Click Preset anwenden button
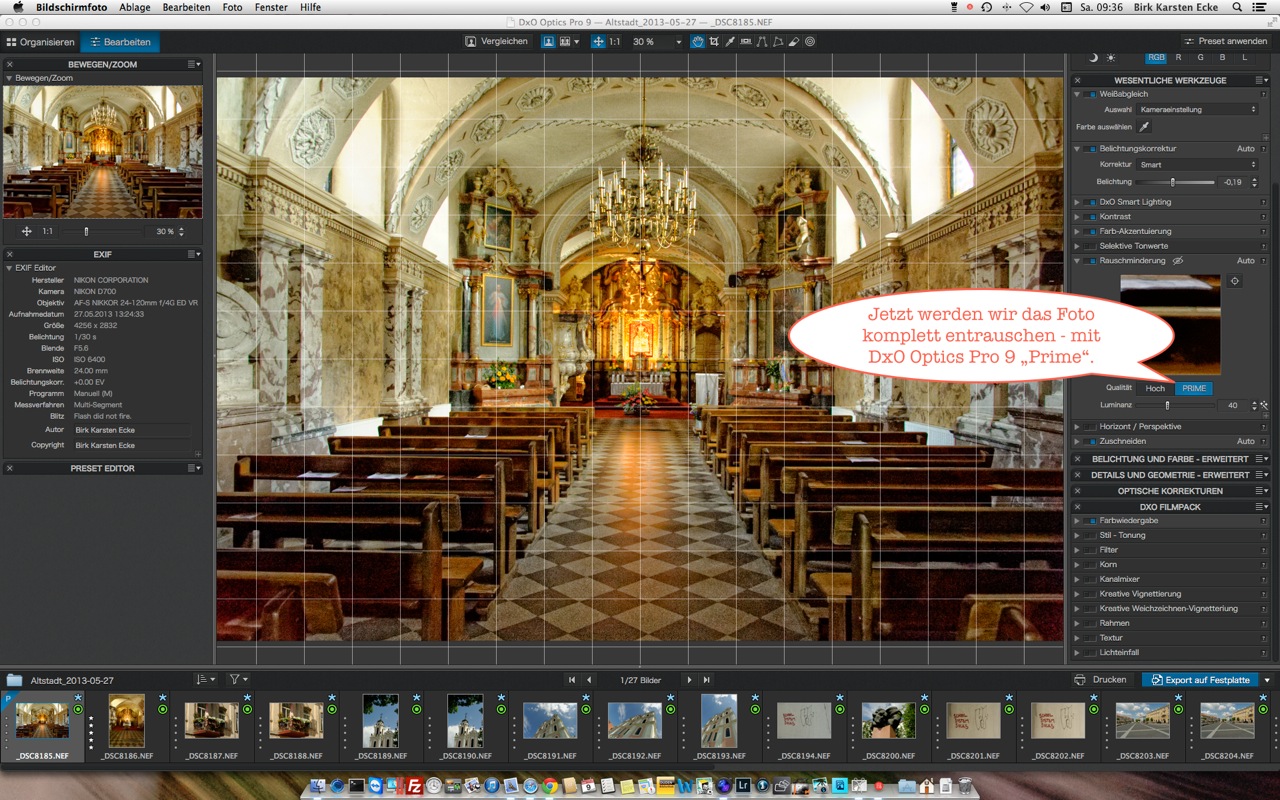 coord(1225,42)
